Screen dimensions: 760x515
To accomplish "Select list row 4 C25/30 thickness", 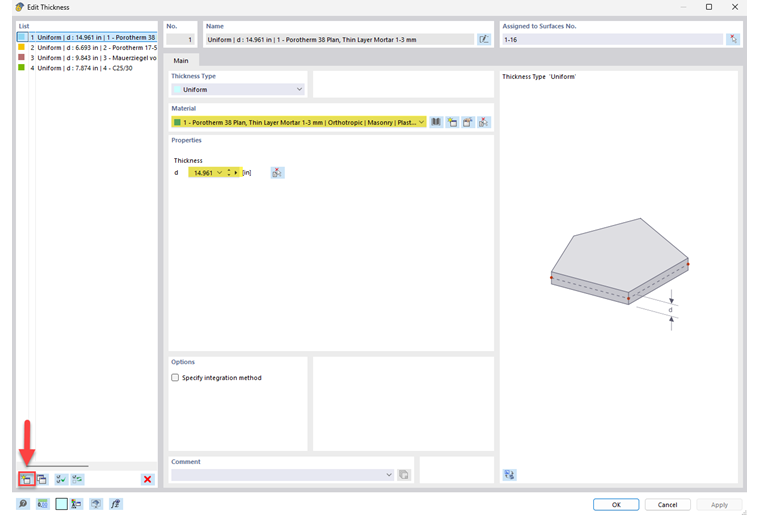I will 87,68.
